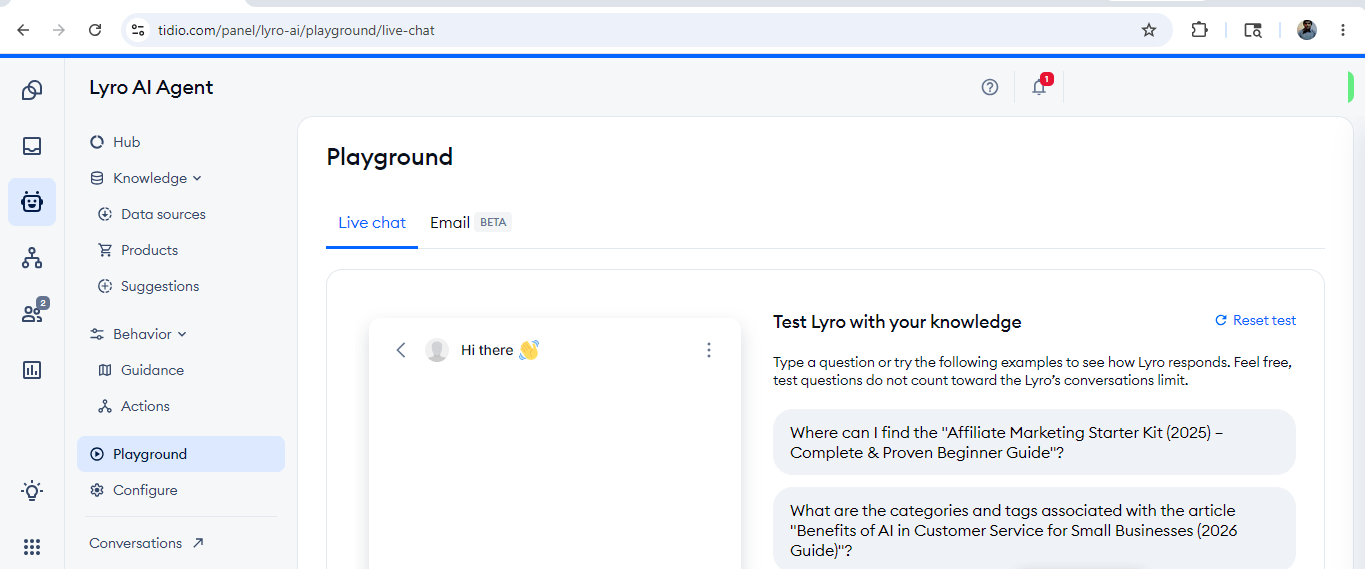Image resolution: width=1365 pixels, height=569 pixels.
Task: Click the chat widget operator avatar
Action: click(x=437, y=350)
